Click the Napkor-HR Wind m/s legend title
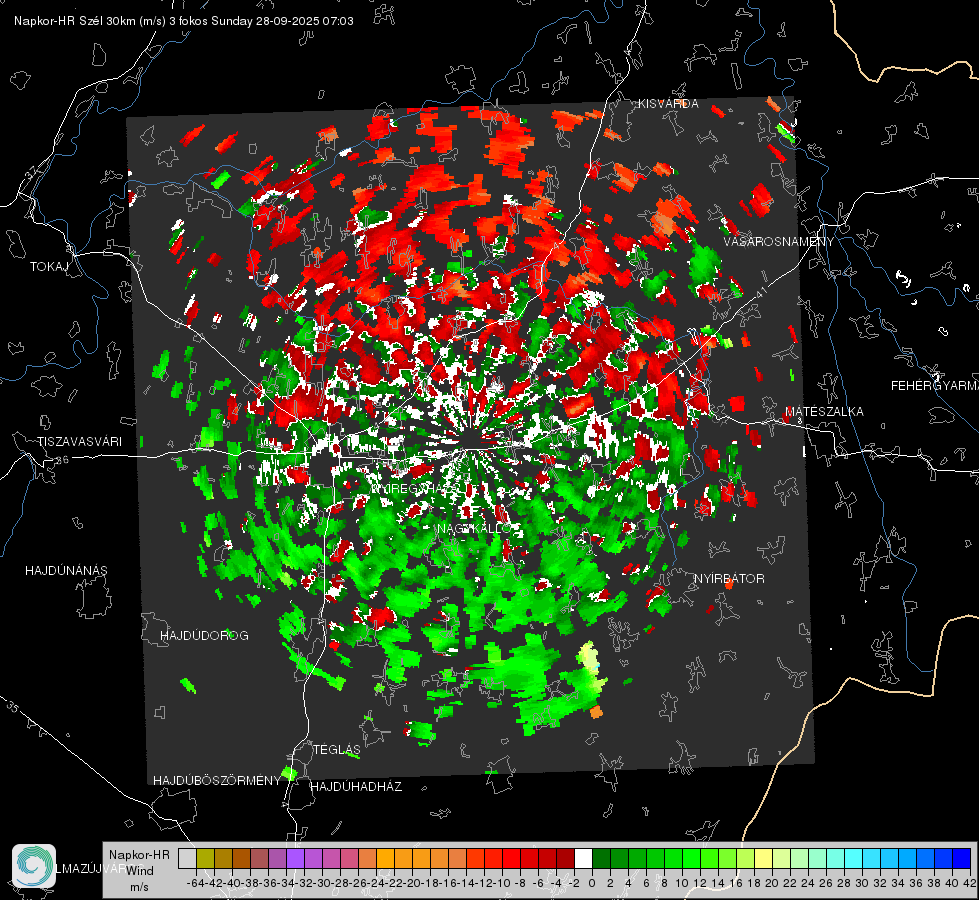 [x=139, y=871]
